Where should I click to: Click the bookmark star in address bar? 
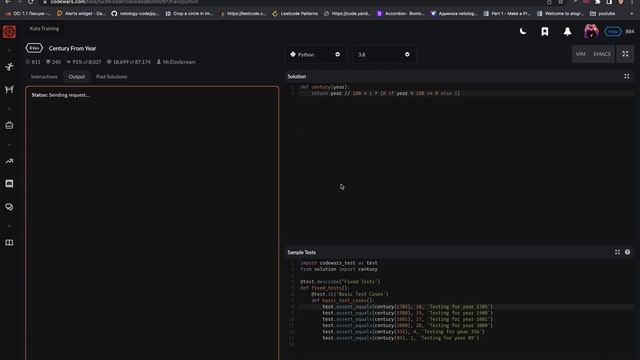560,2
